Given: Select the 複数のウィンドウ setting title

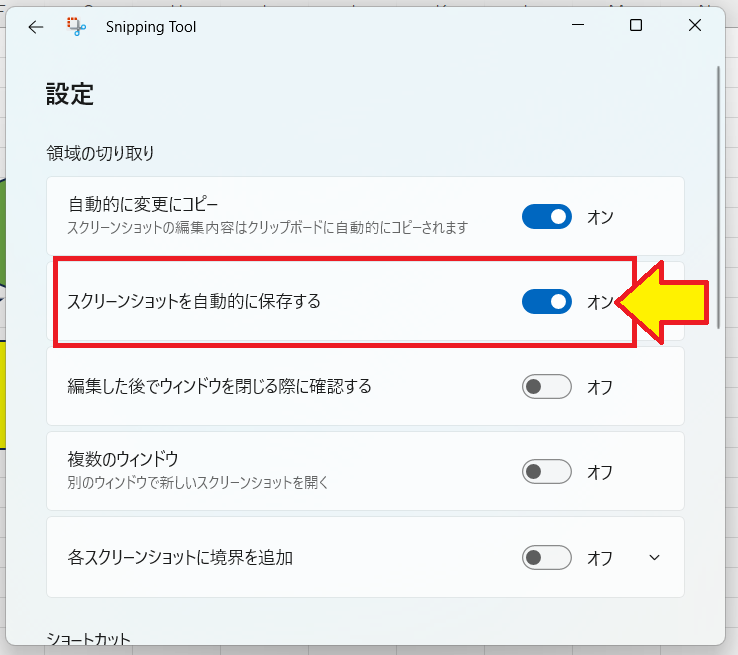Looking at the screenshot, I should [x=123, y=460].
